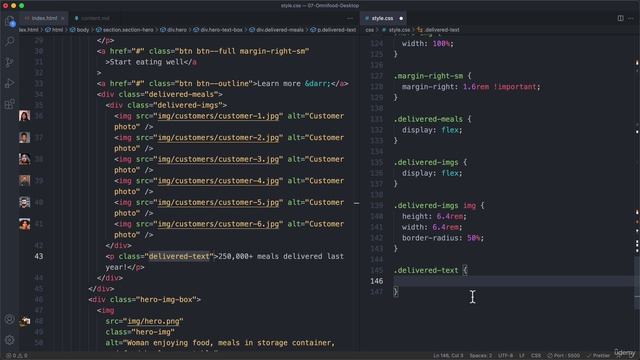This screenshot has height=360, width=640.
Task: Click the Port: 5500 Live Server entry
Action: 564,356
